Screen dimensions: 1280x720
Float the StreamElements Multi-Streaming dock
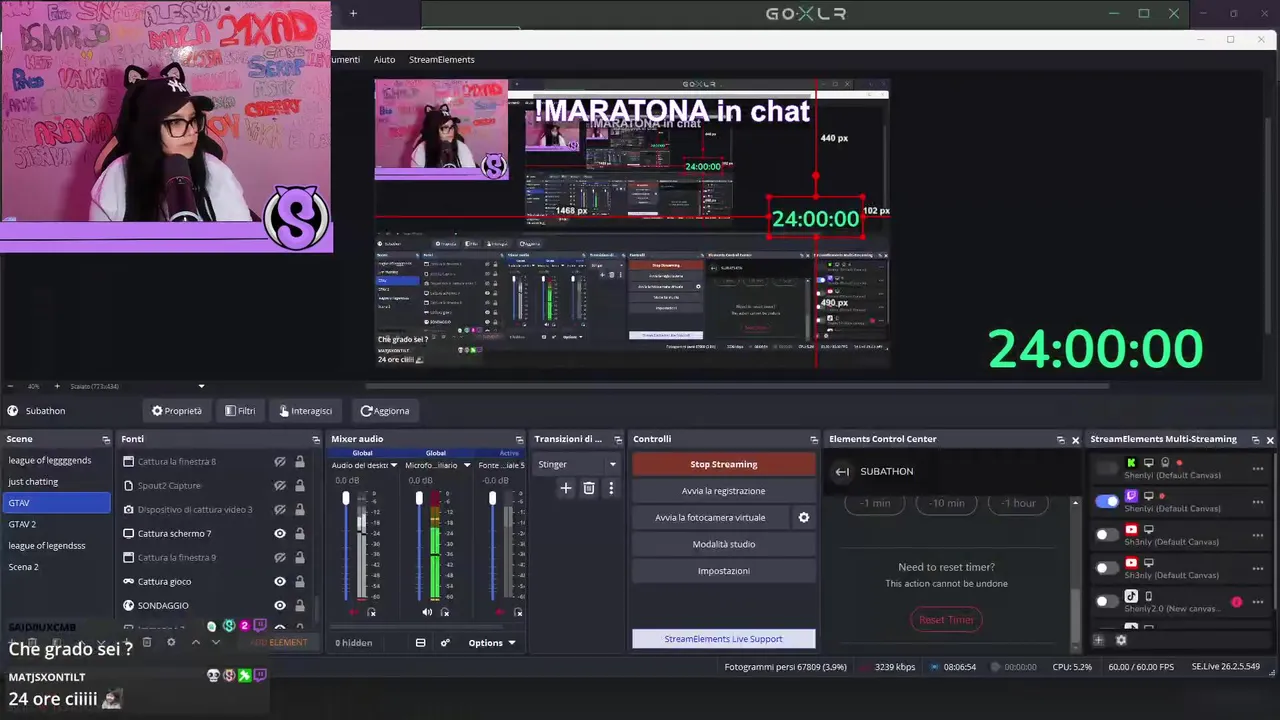1255,439
